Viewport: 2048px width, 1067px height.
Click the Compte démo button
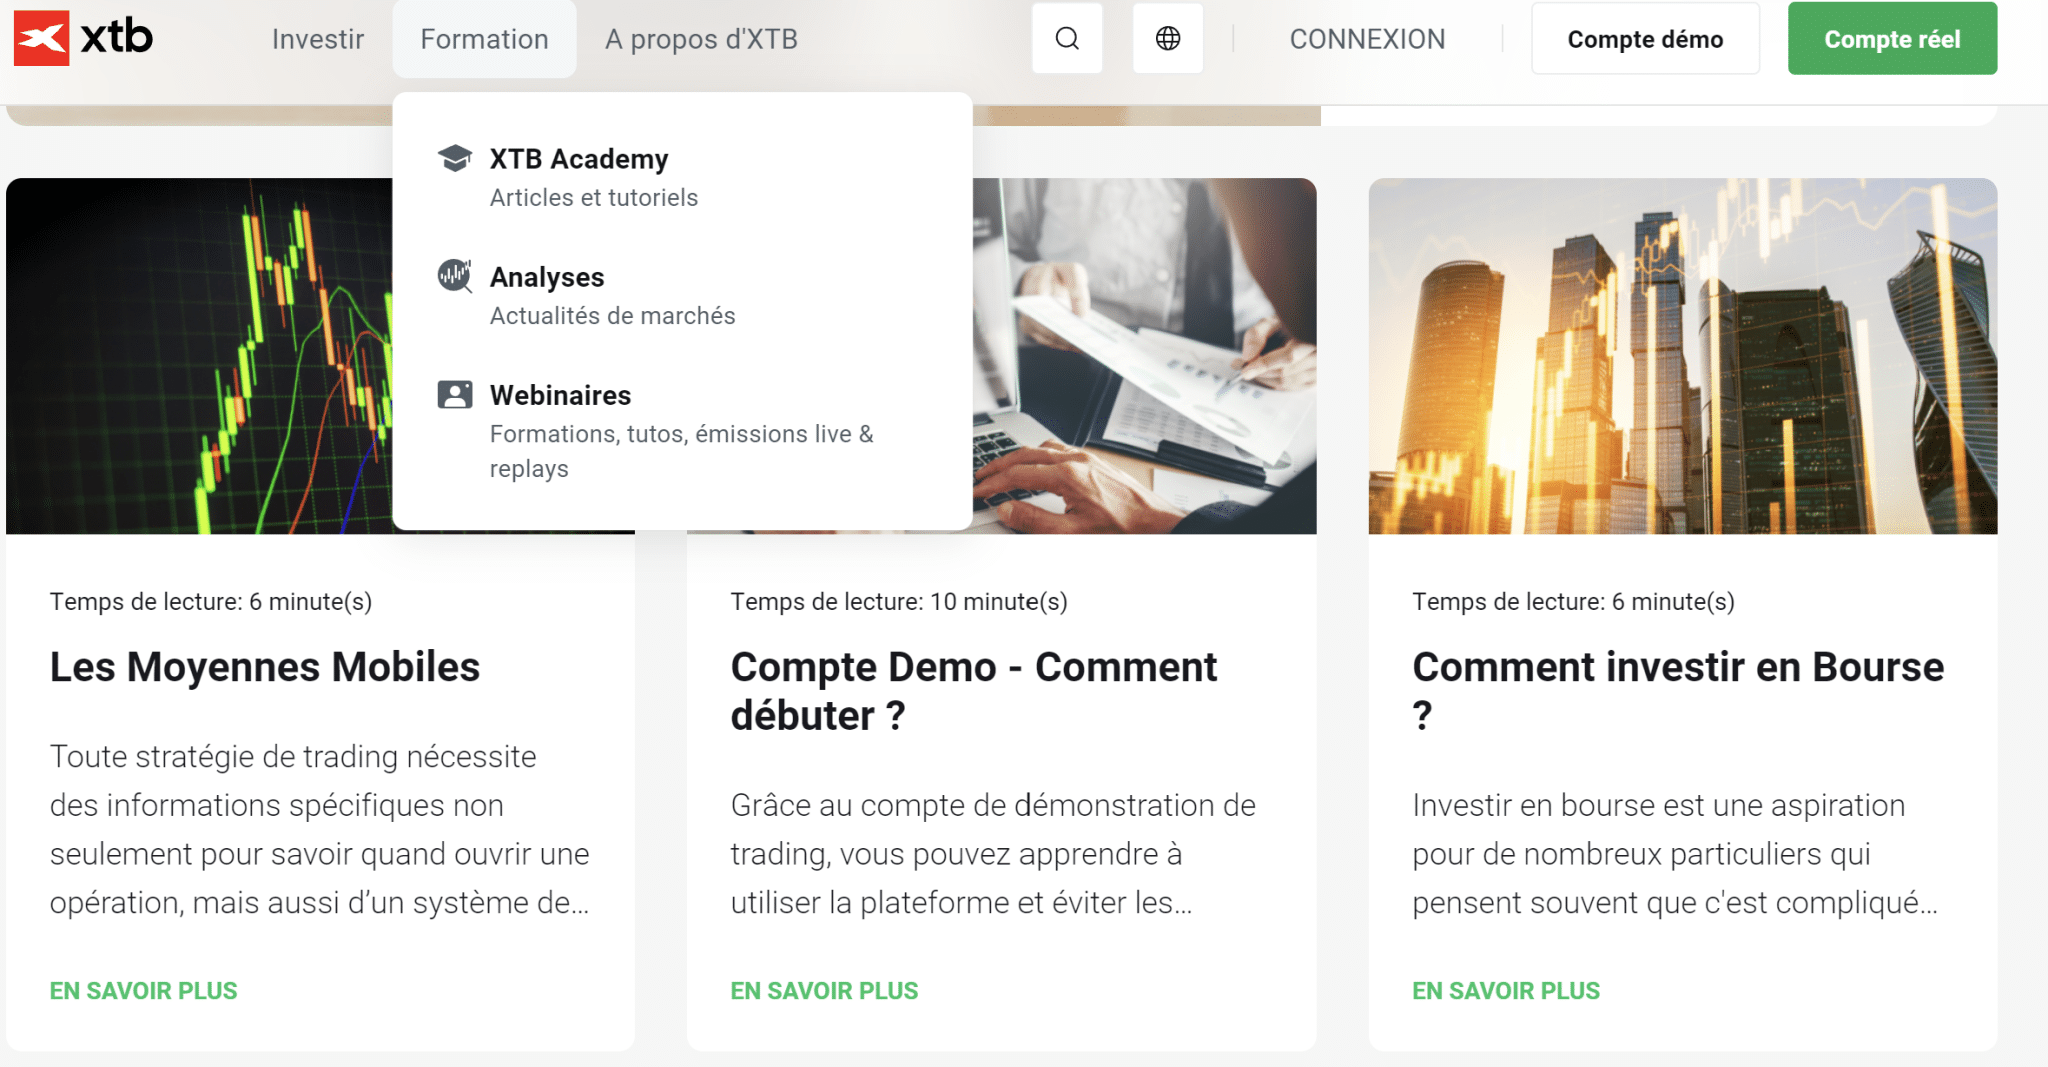1645,38
